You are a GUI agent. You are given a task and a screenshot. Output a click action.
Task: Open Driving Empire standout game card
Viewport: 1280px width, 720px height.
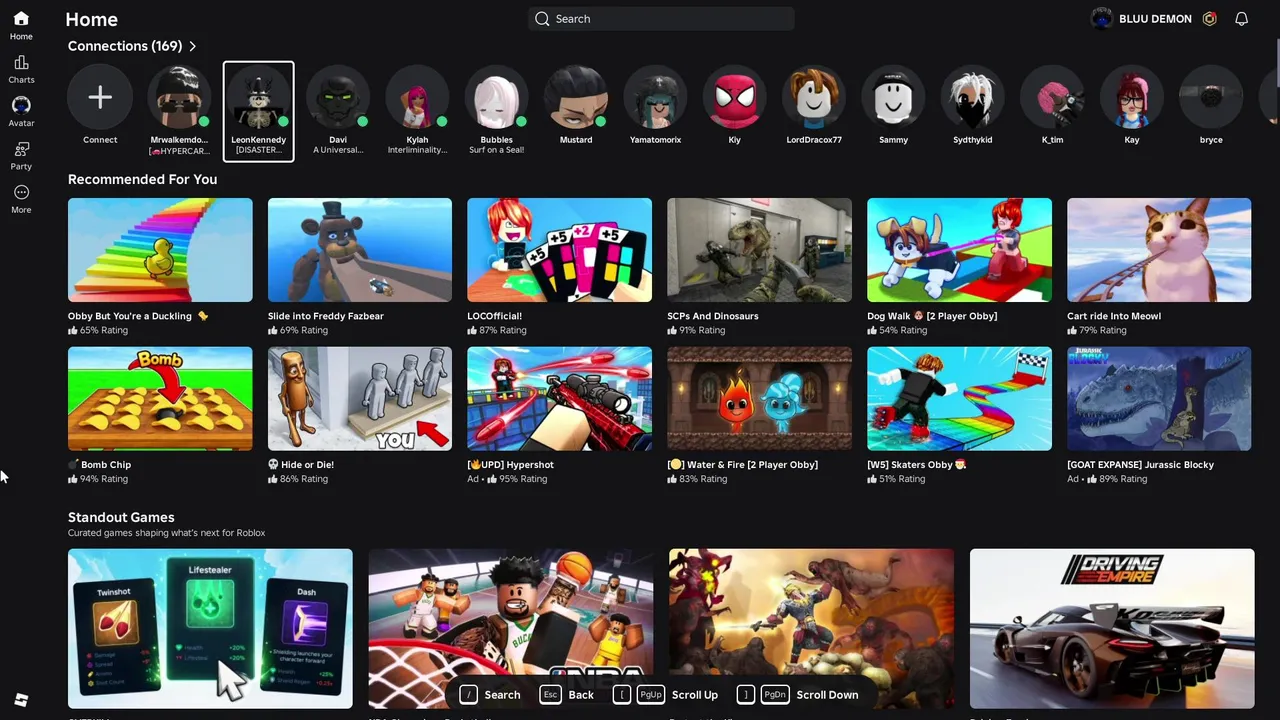(x=1112, y=628)
